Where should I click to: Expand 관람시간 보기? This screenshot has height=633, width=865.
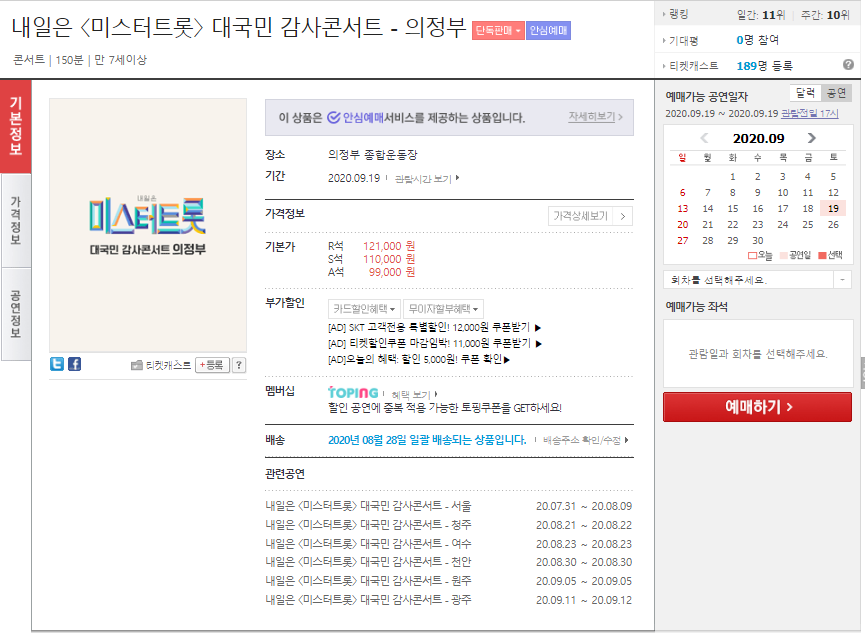(x=427, y=179)
